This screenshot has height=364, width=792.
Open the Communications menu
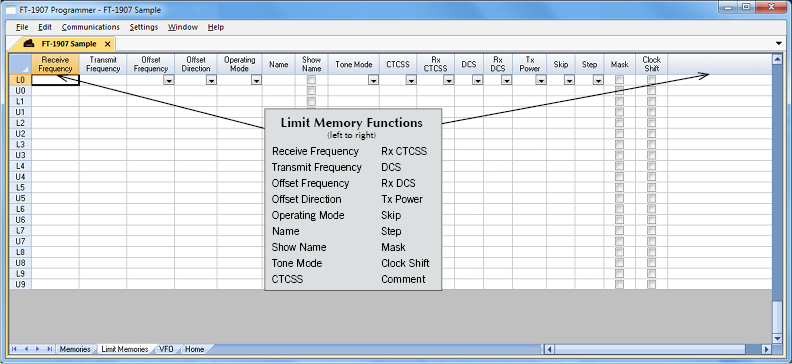pyautogui.click(x=90, y=27)
